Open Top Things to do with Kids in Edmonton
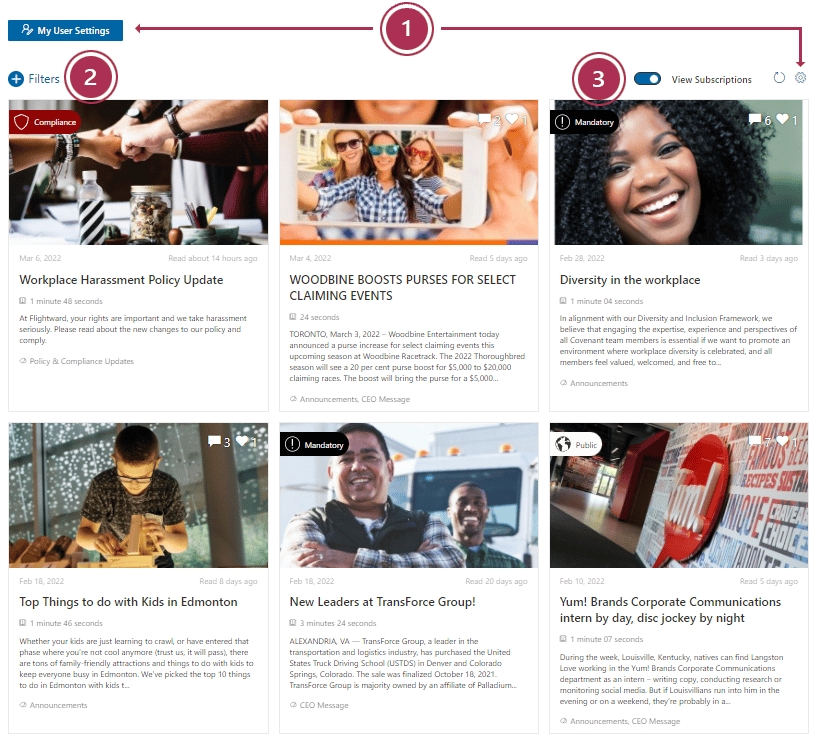This screenshot has height=740, width=813. (129, 602)
